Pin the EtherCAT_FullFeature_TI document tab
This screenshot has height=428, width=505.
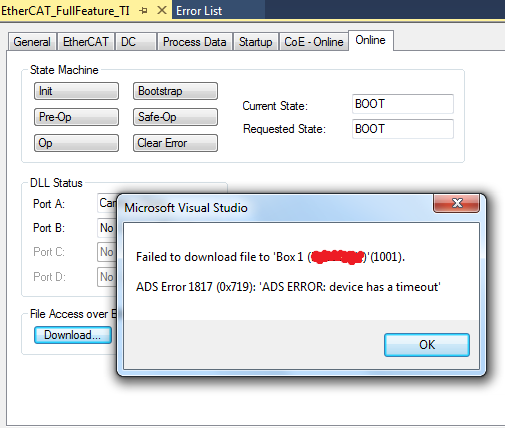pos(144,11)
